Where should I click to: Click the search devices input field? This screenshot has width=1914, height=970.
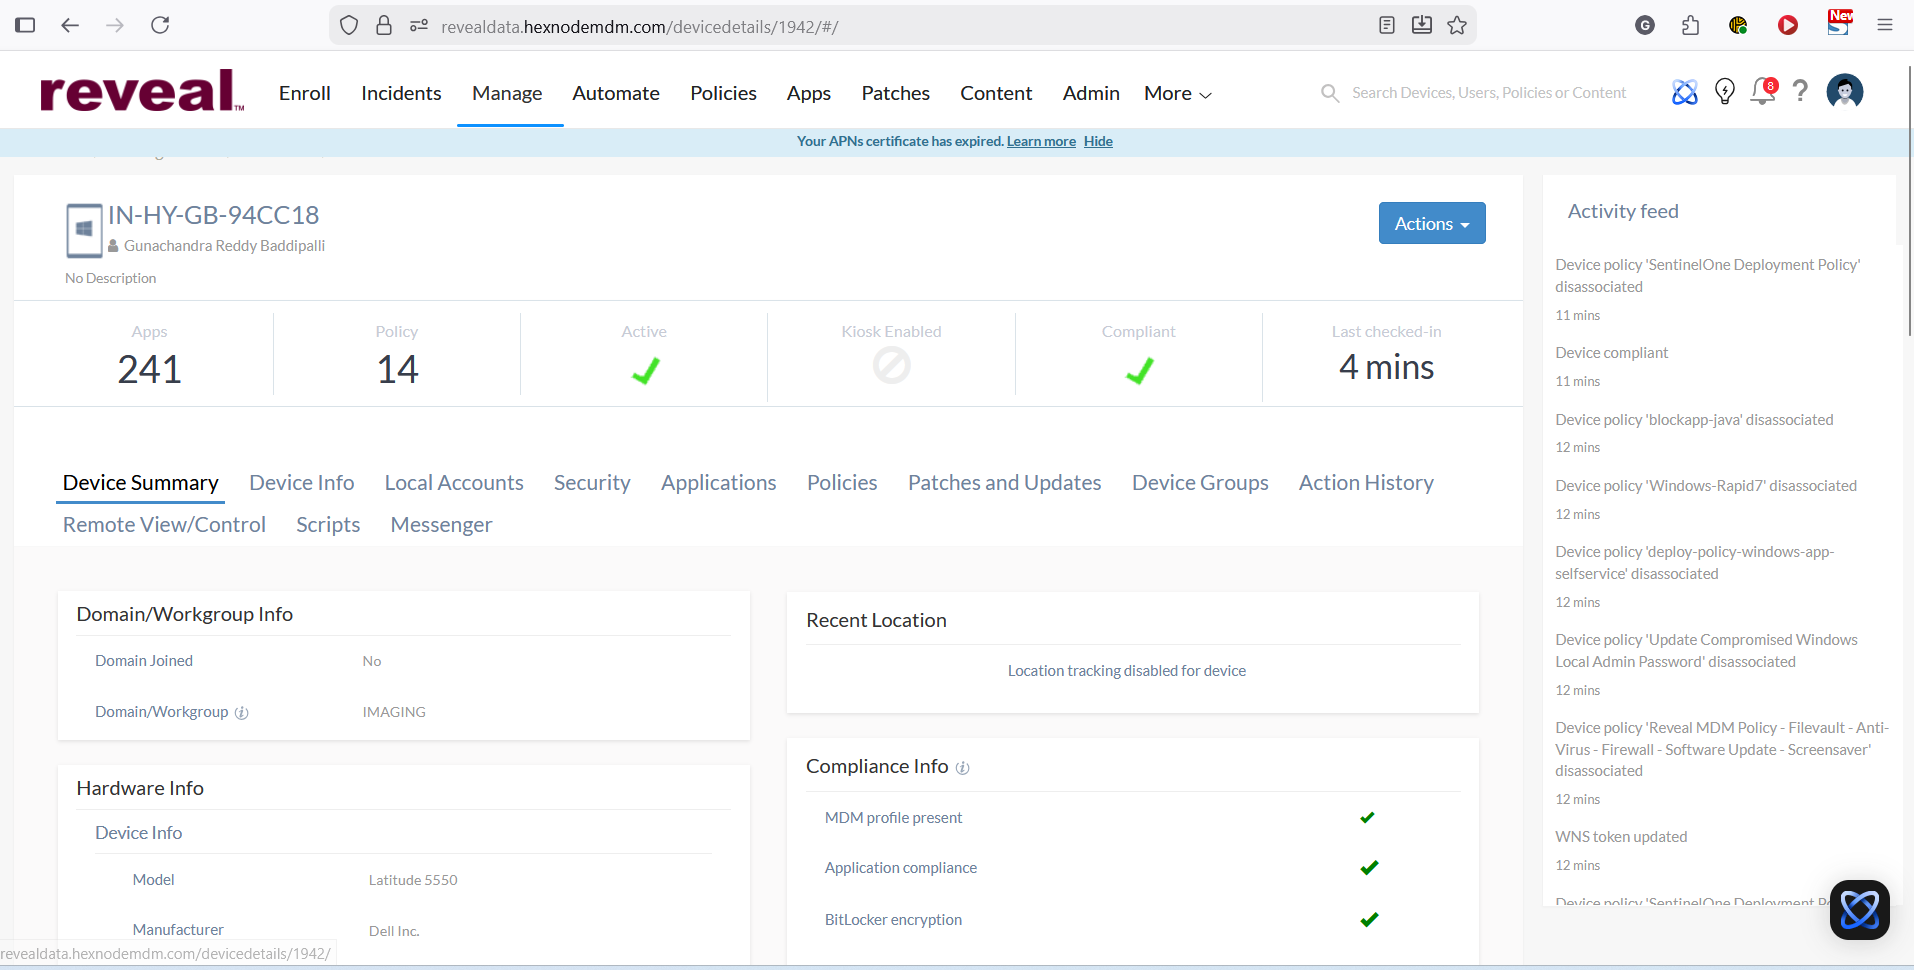(1488, 93)
